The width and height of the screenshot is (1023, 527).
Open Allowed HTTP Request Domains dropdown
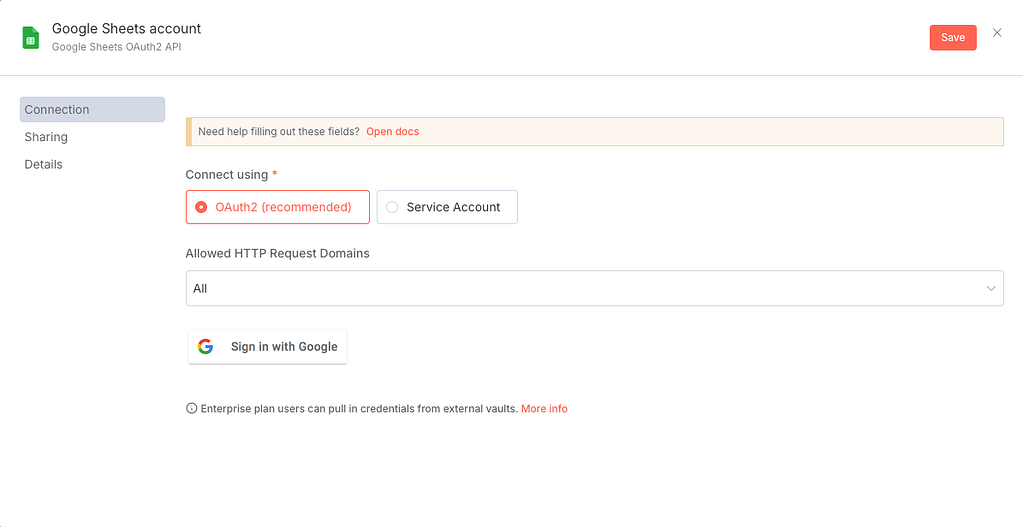(x=594, y=288)
